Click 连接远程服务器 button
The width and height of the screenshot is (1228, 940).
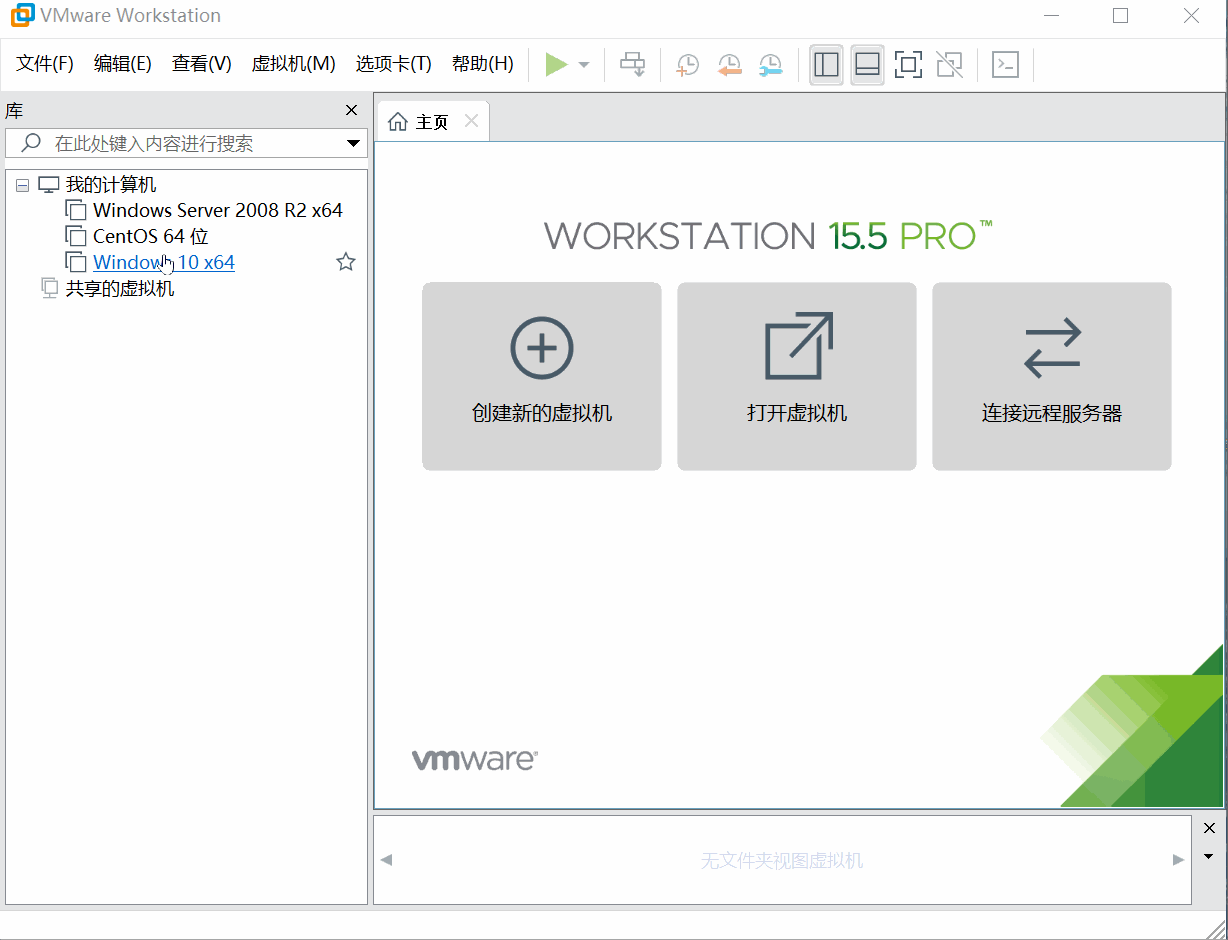1052,376
